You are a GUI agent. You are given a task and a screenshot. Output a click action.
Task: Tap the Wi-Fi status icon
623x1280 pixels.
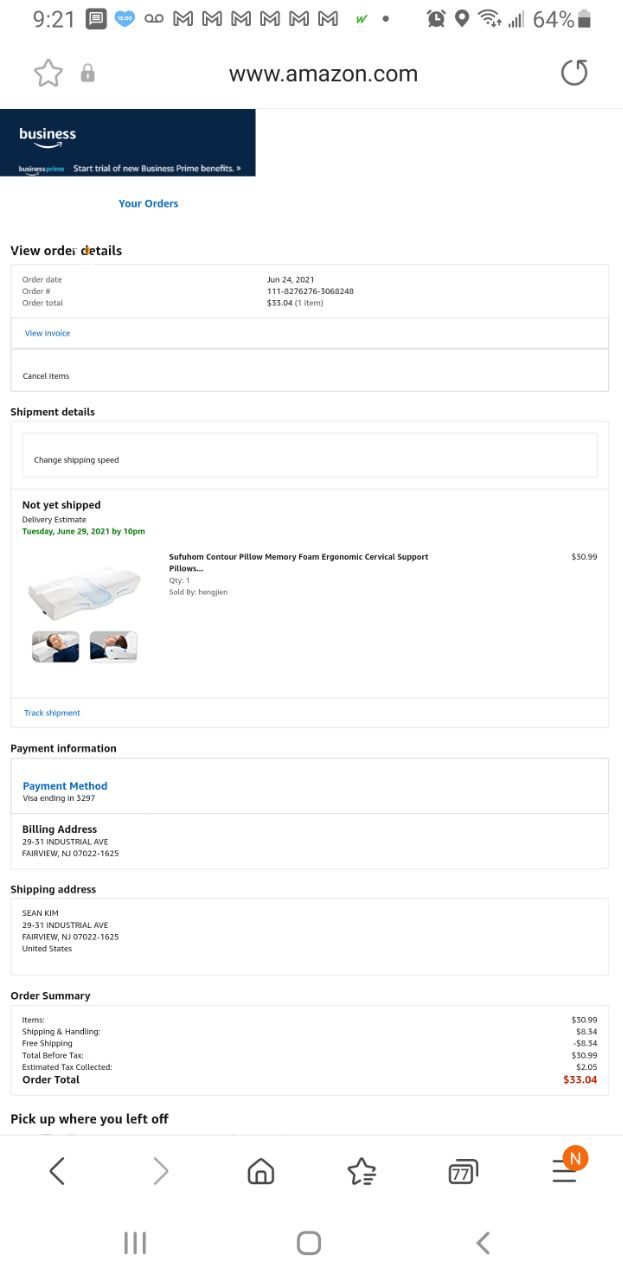click(489, 19)
